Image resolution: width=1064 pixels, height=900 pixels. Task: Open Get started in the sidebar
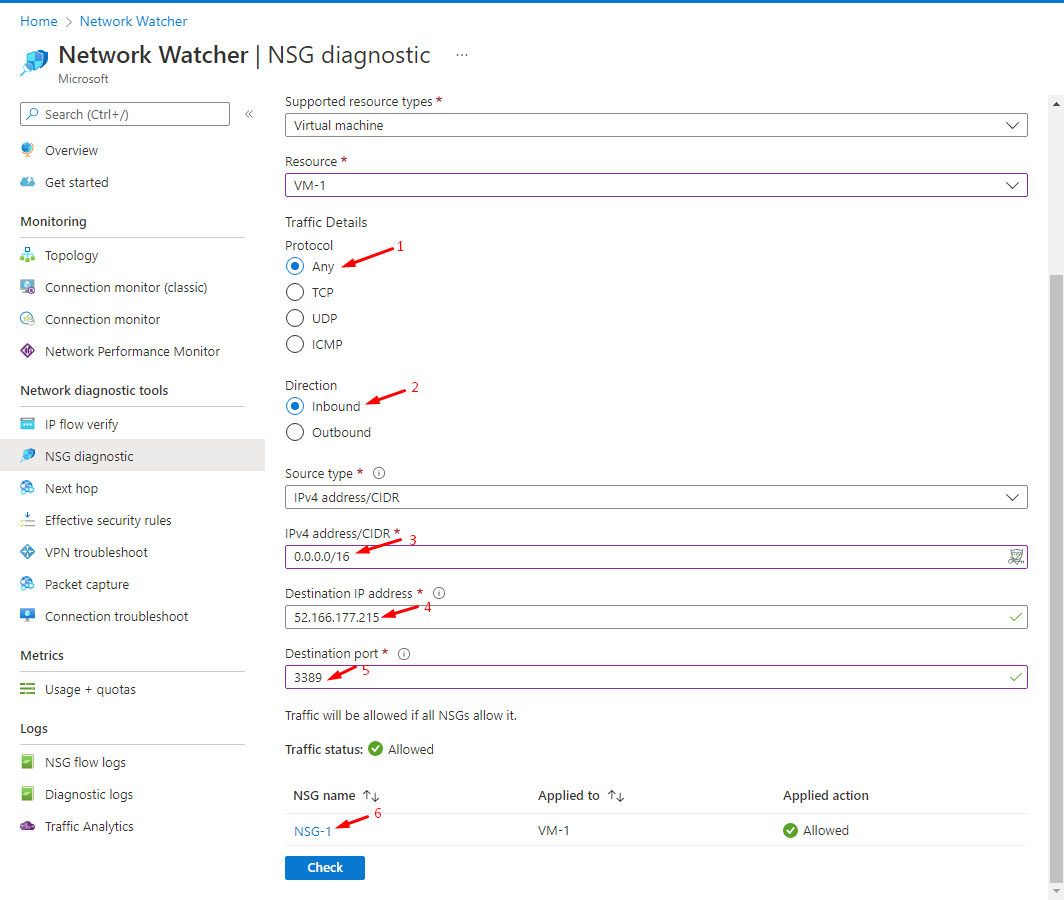(x=77, y=182)
